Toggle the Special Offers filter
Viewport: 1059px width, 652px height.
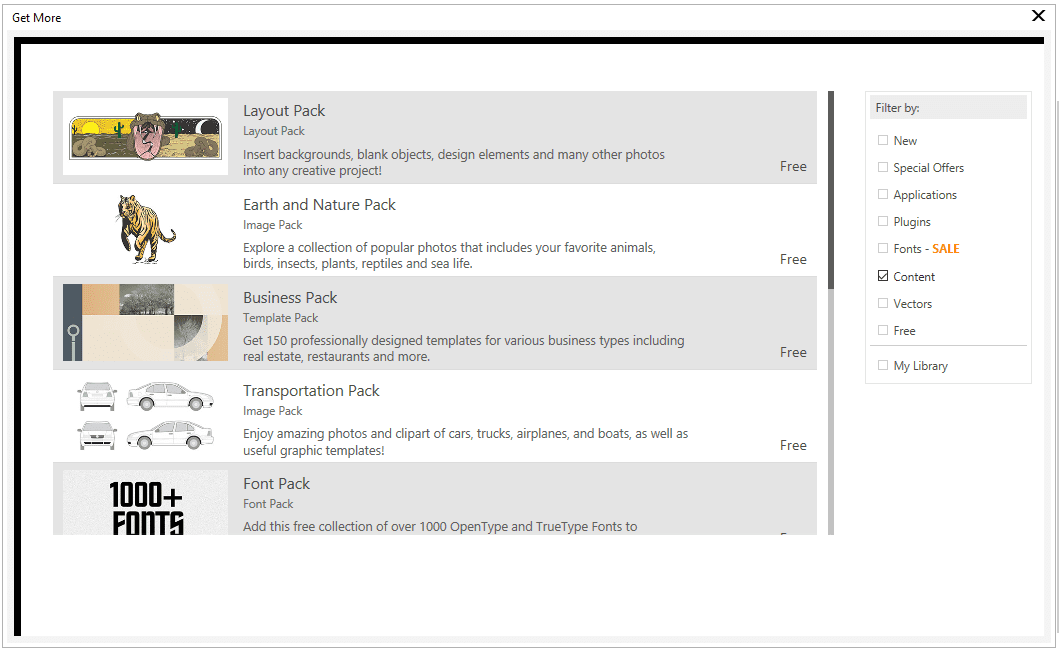883,168
